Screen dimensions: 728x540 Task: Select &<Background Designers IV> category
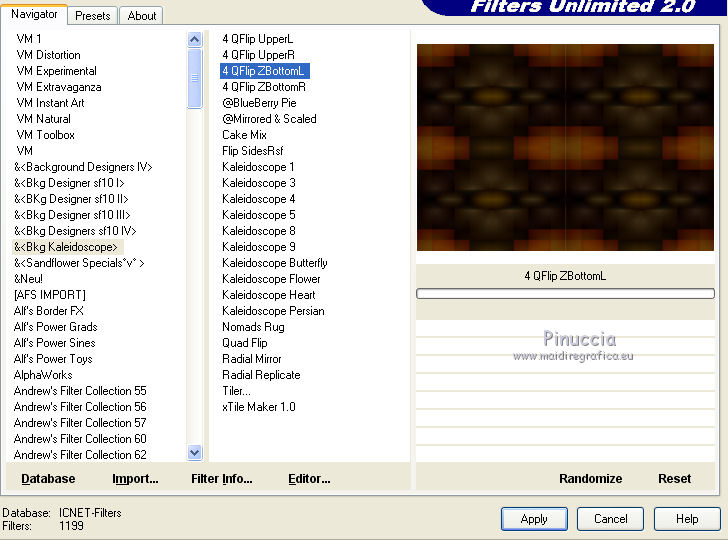pos(83,167)
